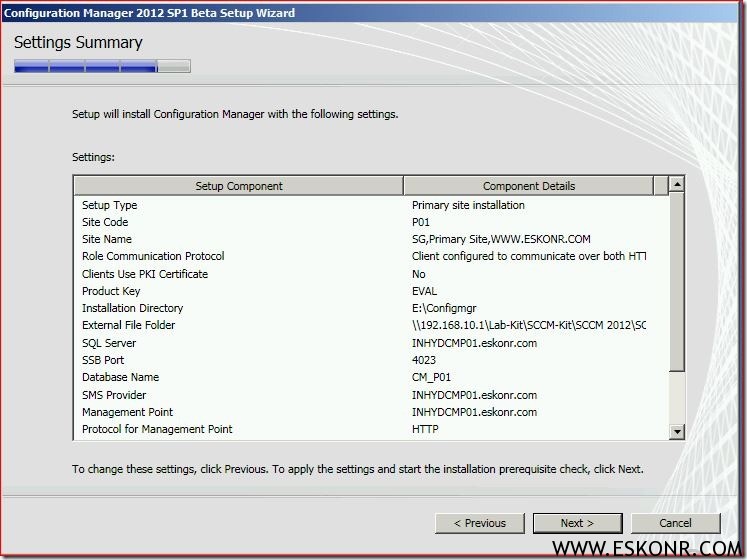
Task: Click the scroll down arrow in settings list
Action: [x=677, y=432]
